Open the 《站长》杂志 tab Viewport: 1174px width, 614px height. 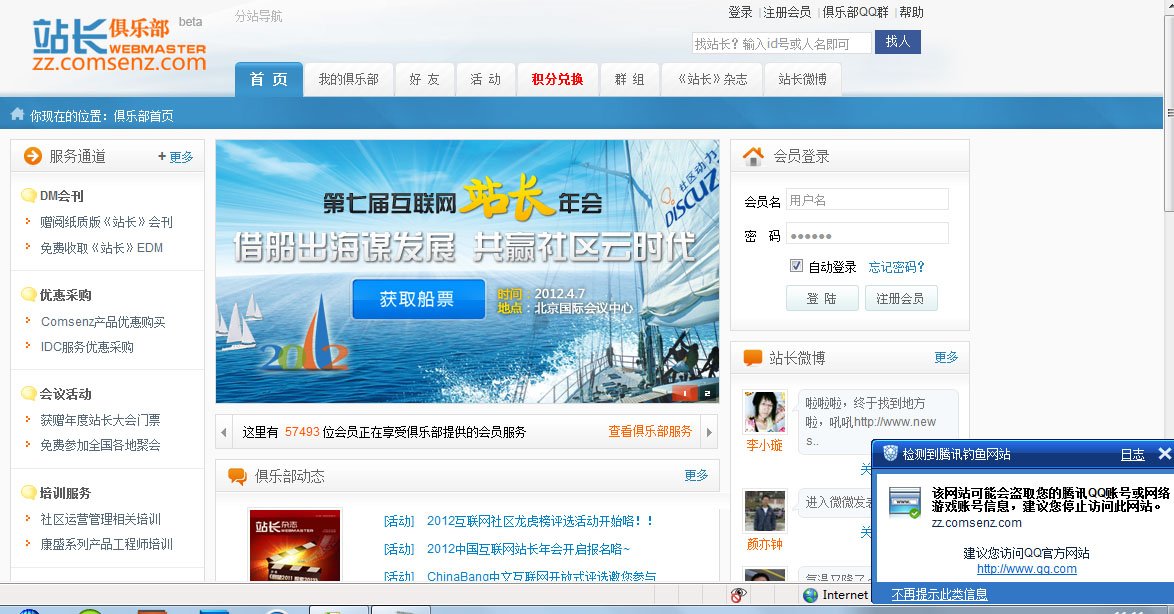click(712, 79)
